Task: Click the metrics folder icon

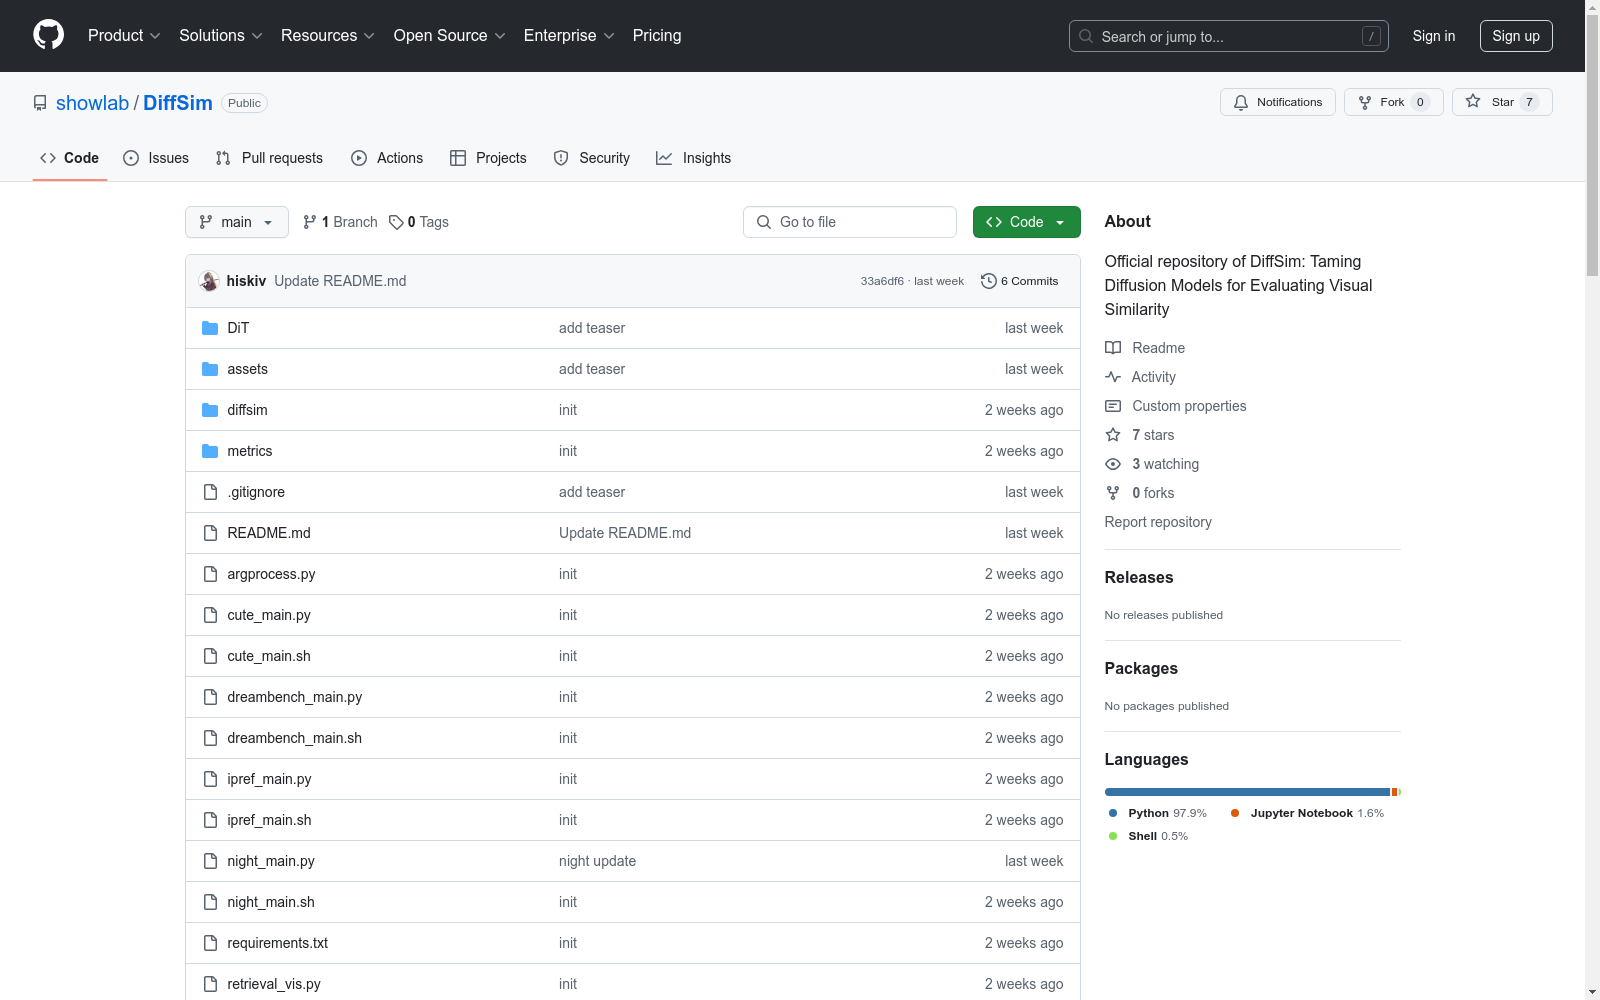Action: tap(210, 451)
